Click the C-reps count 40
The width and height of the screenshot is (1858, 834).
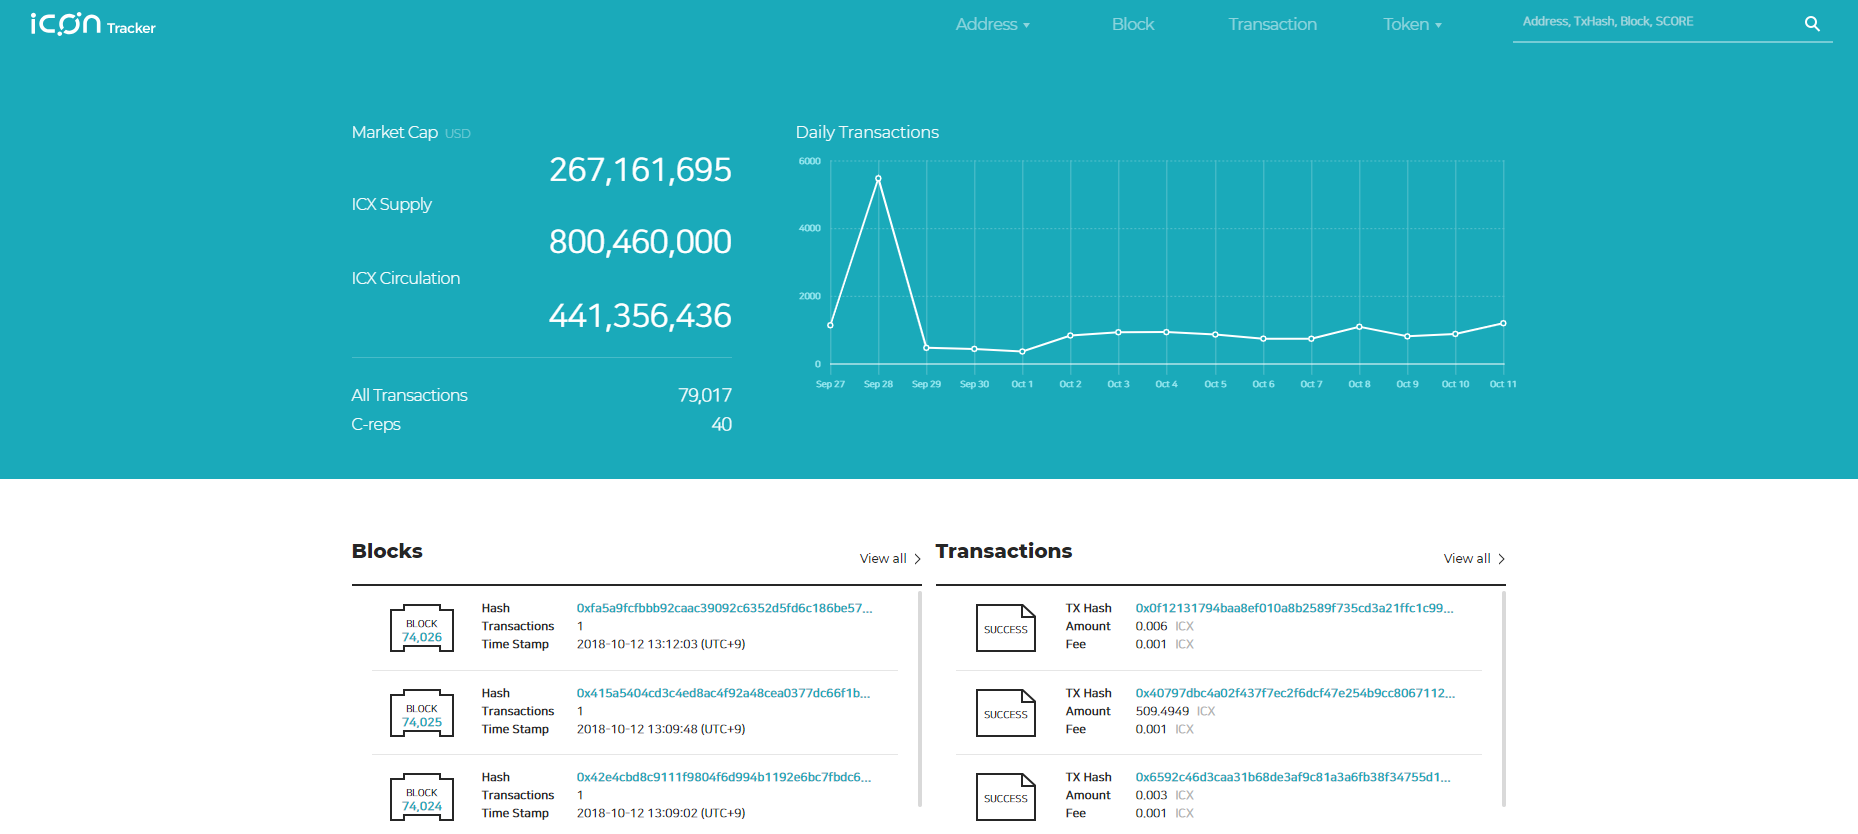coord(722,424)
